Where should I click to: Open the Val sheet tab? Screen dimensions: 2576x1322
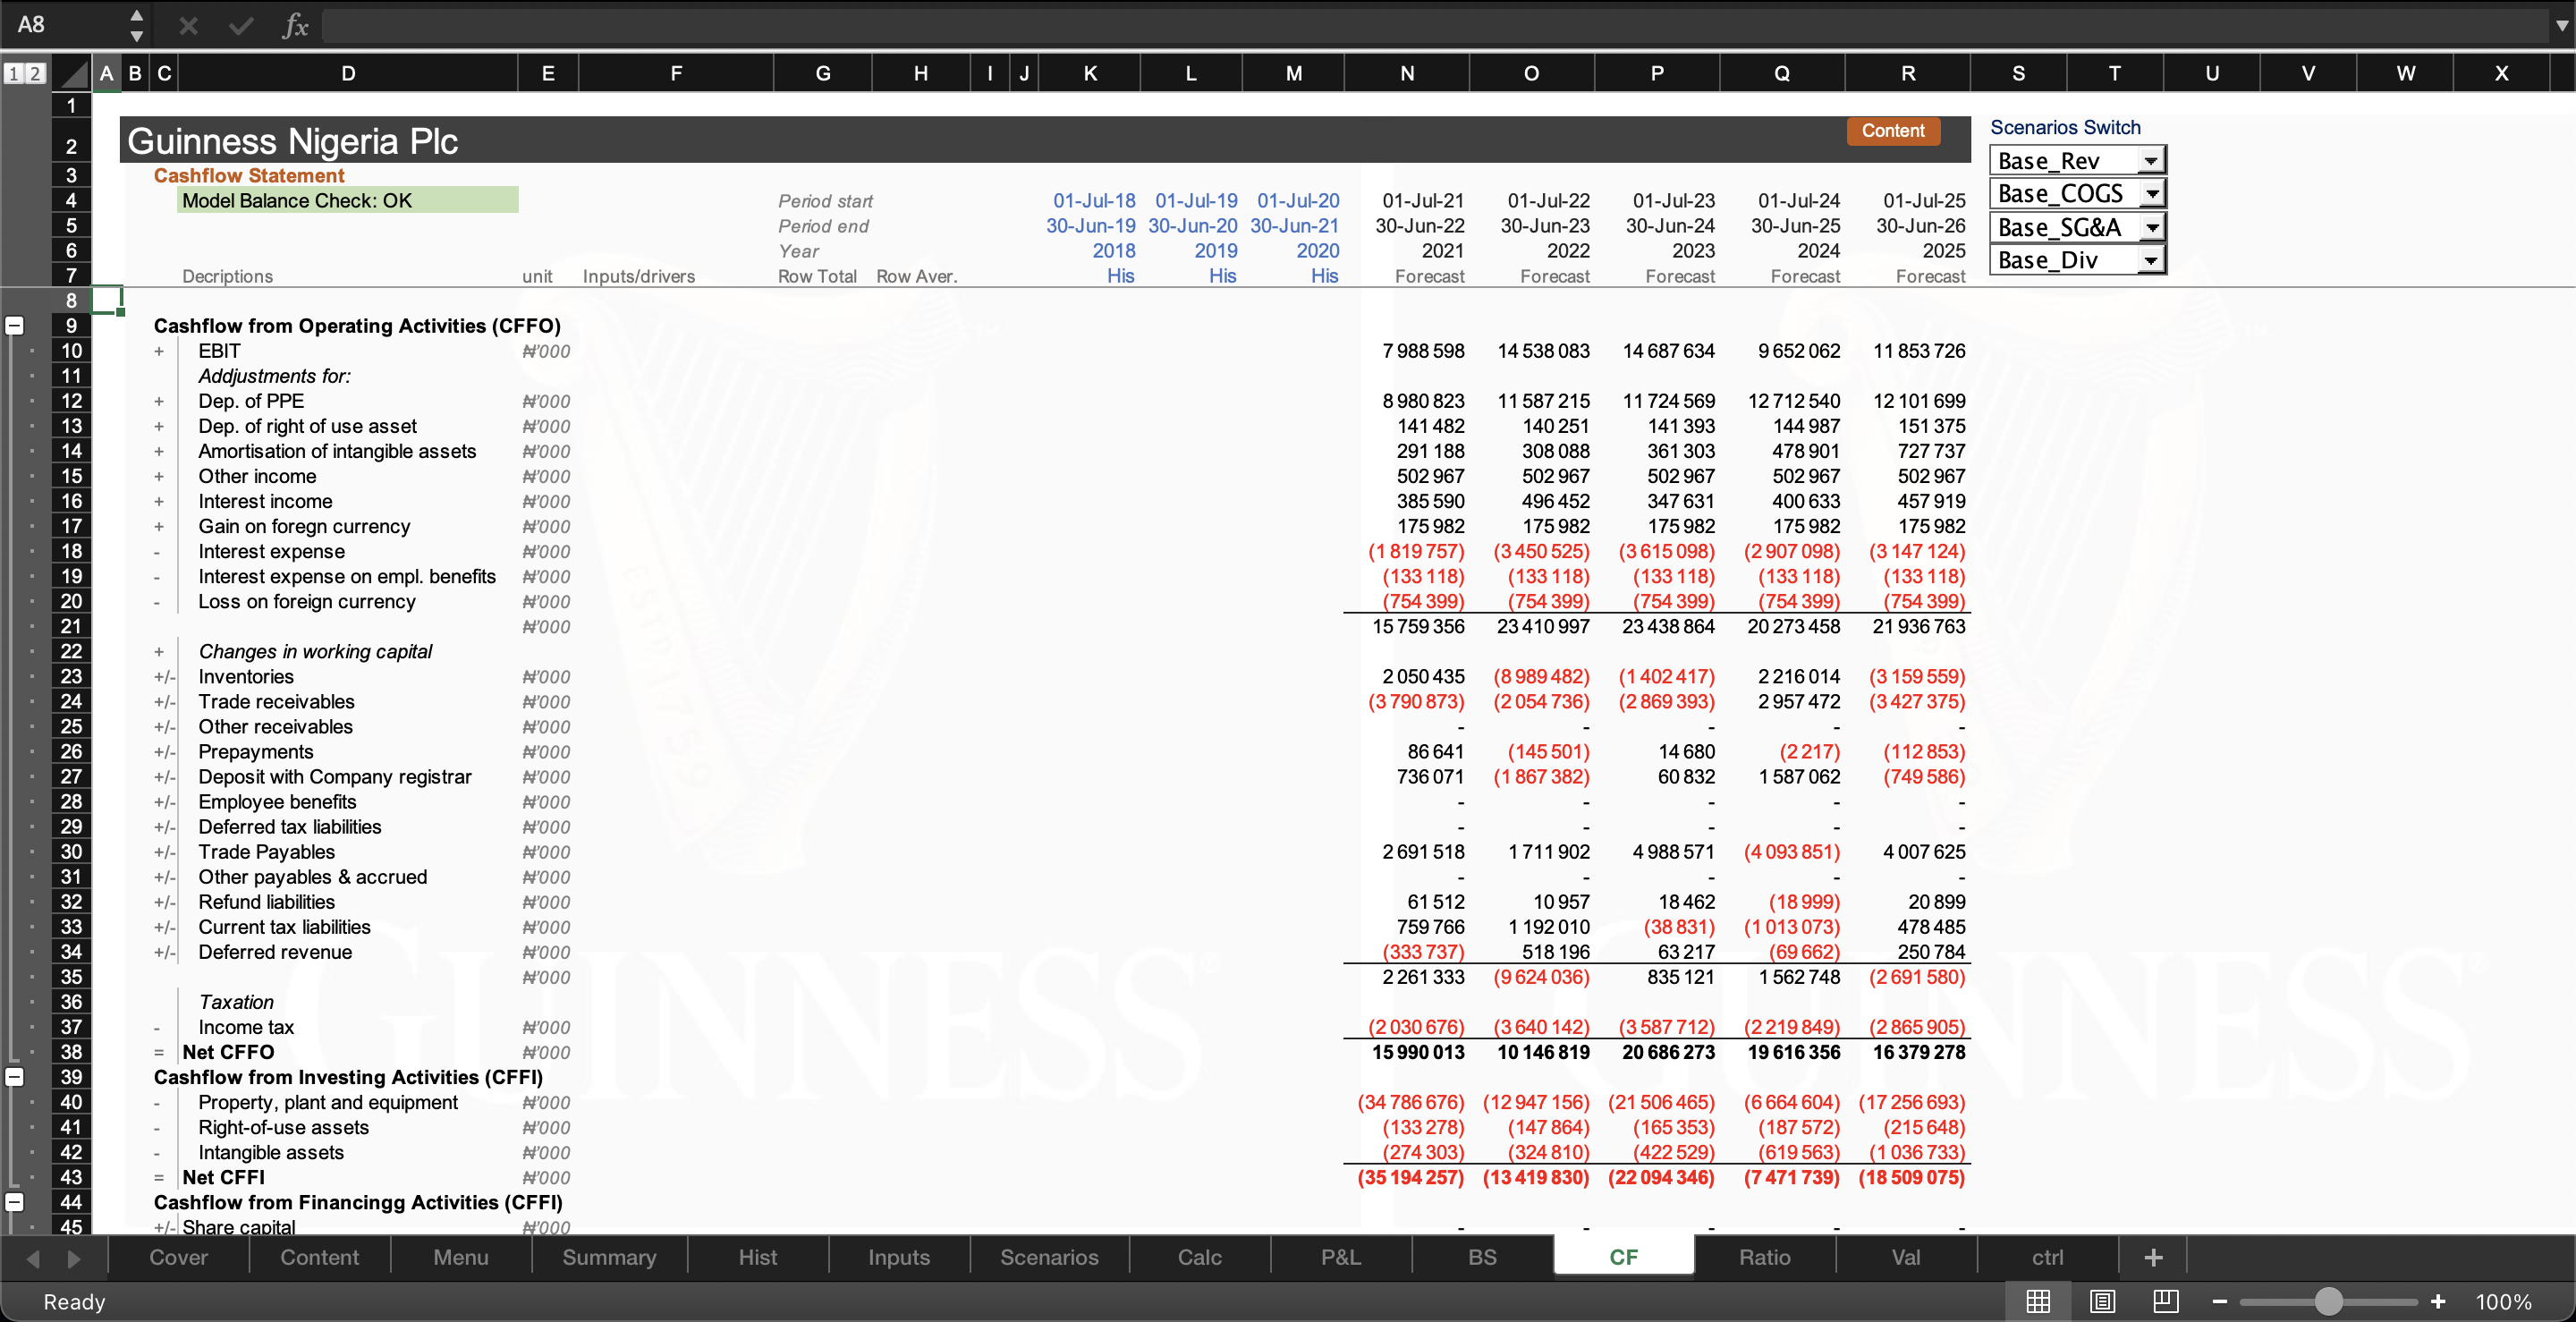point(1906,1257)
